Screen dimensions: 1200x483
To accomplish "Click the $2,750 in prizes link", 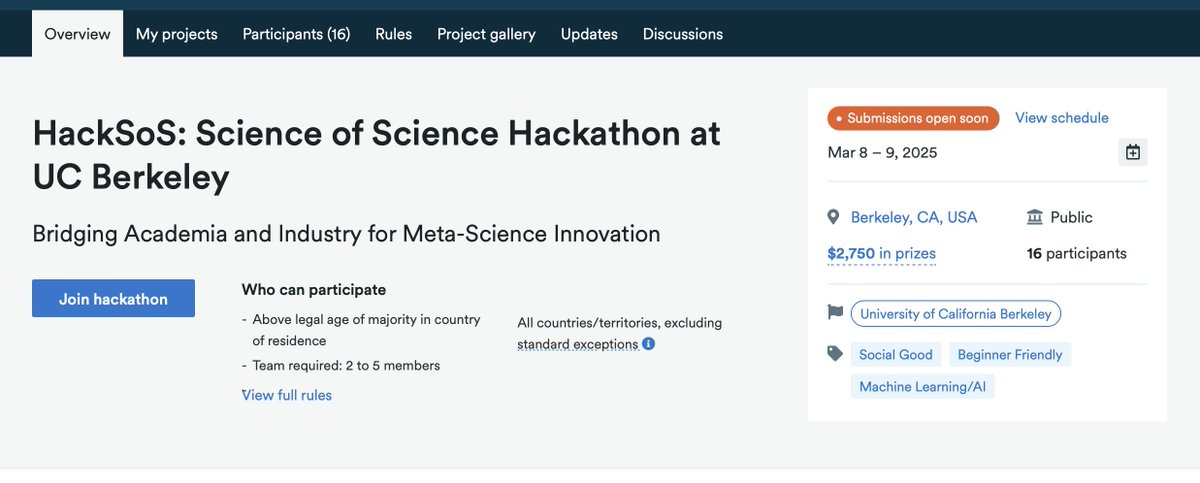I will click(x=882, y=253).
